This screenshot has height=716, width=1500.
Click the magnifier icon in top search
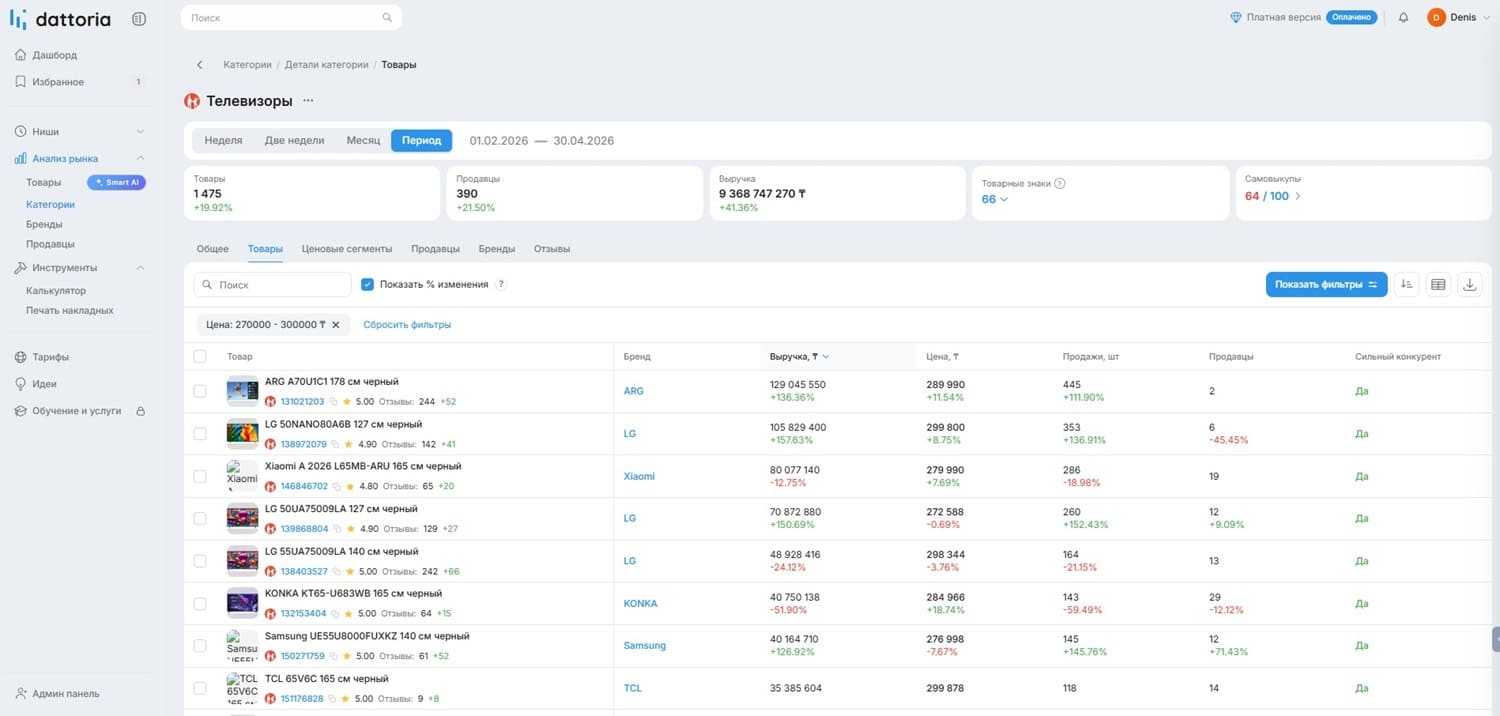[x=387, y=18]
